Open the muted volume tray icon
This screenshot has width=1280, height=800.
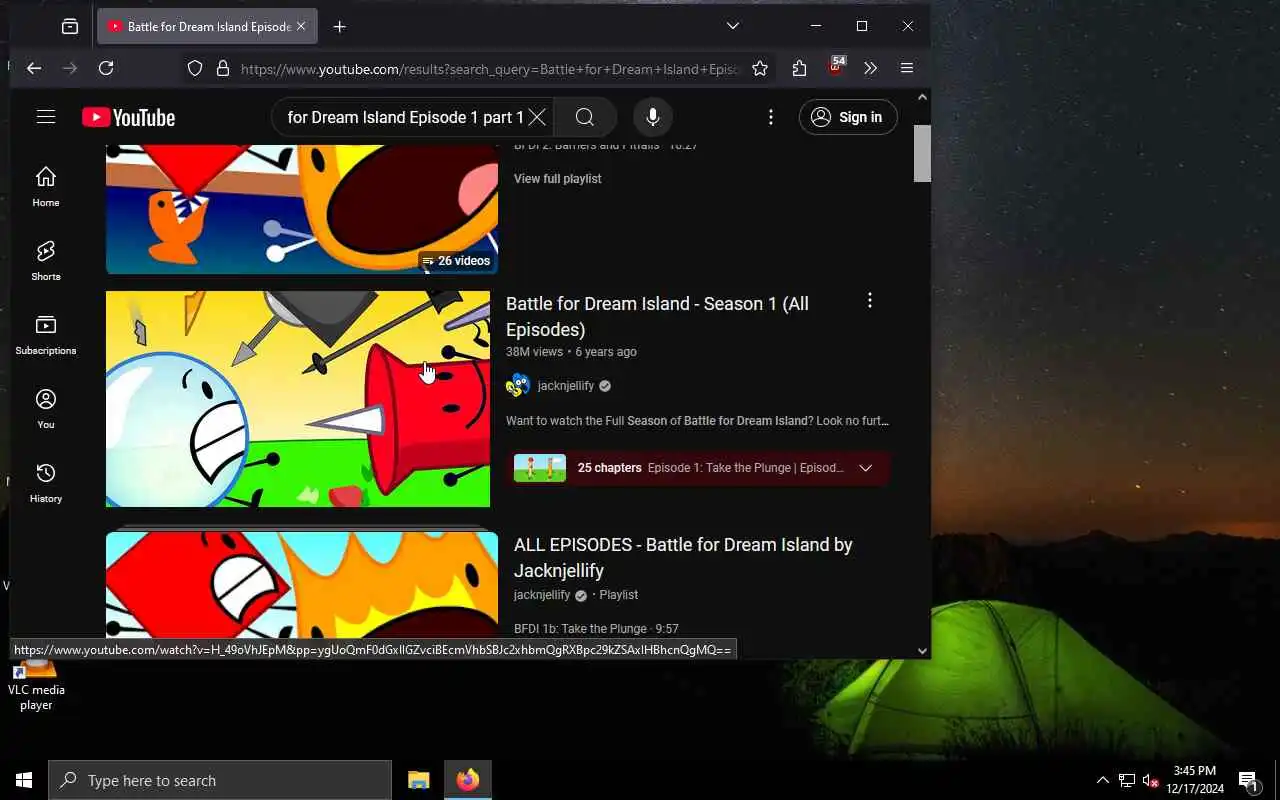click(x=1151, y=780)
